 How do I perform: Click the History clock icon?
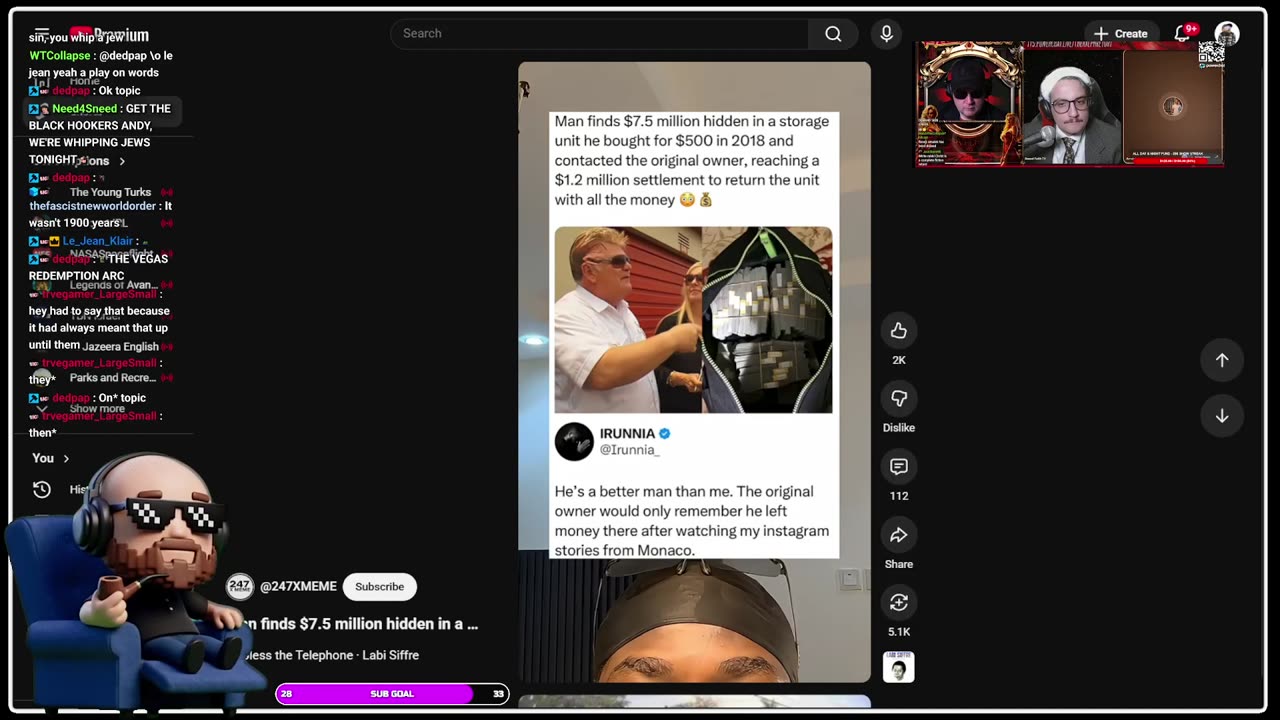pyautogui.click(x=42, y=489)
